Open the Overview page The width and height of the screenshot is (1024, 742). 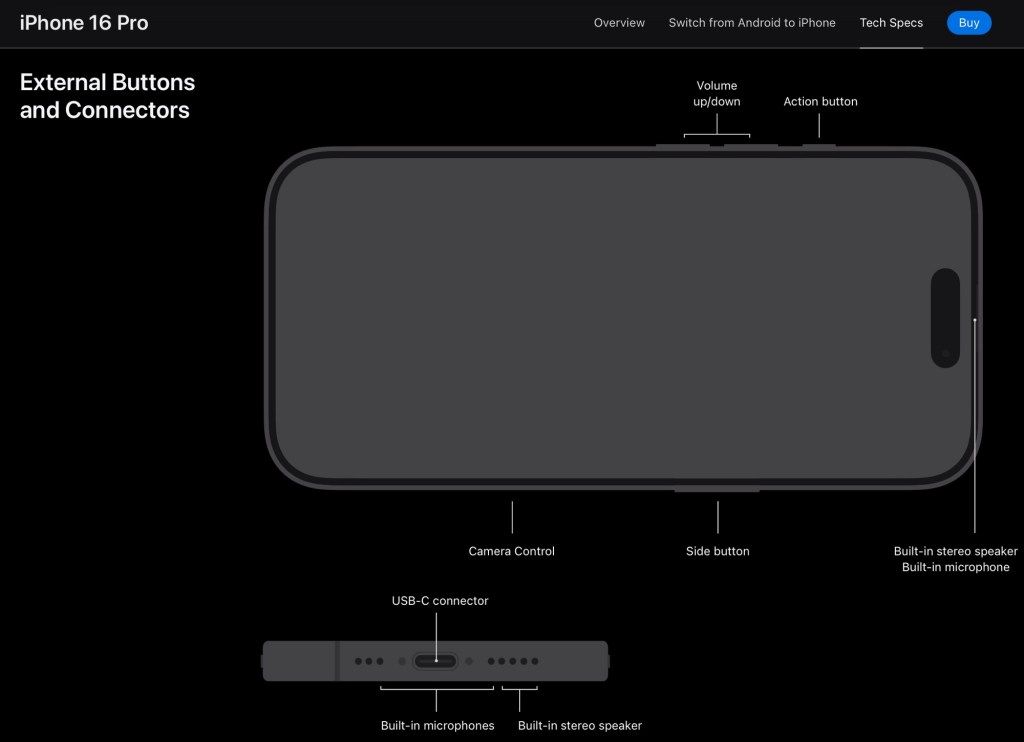(619, 23)
